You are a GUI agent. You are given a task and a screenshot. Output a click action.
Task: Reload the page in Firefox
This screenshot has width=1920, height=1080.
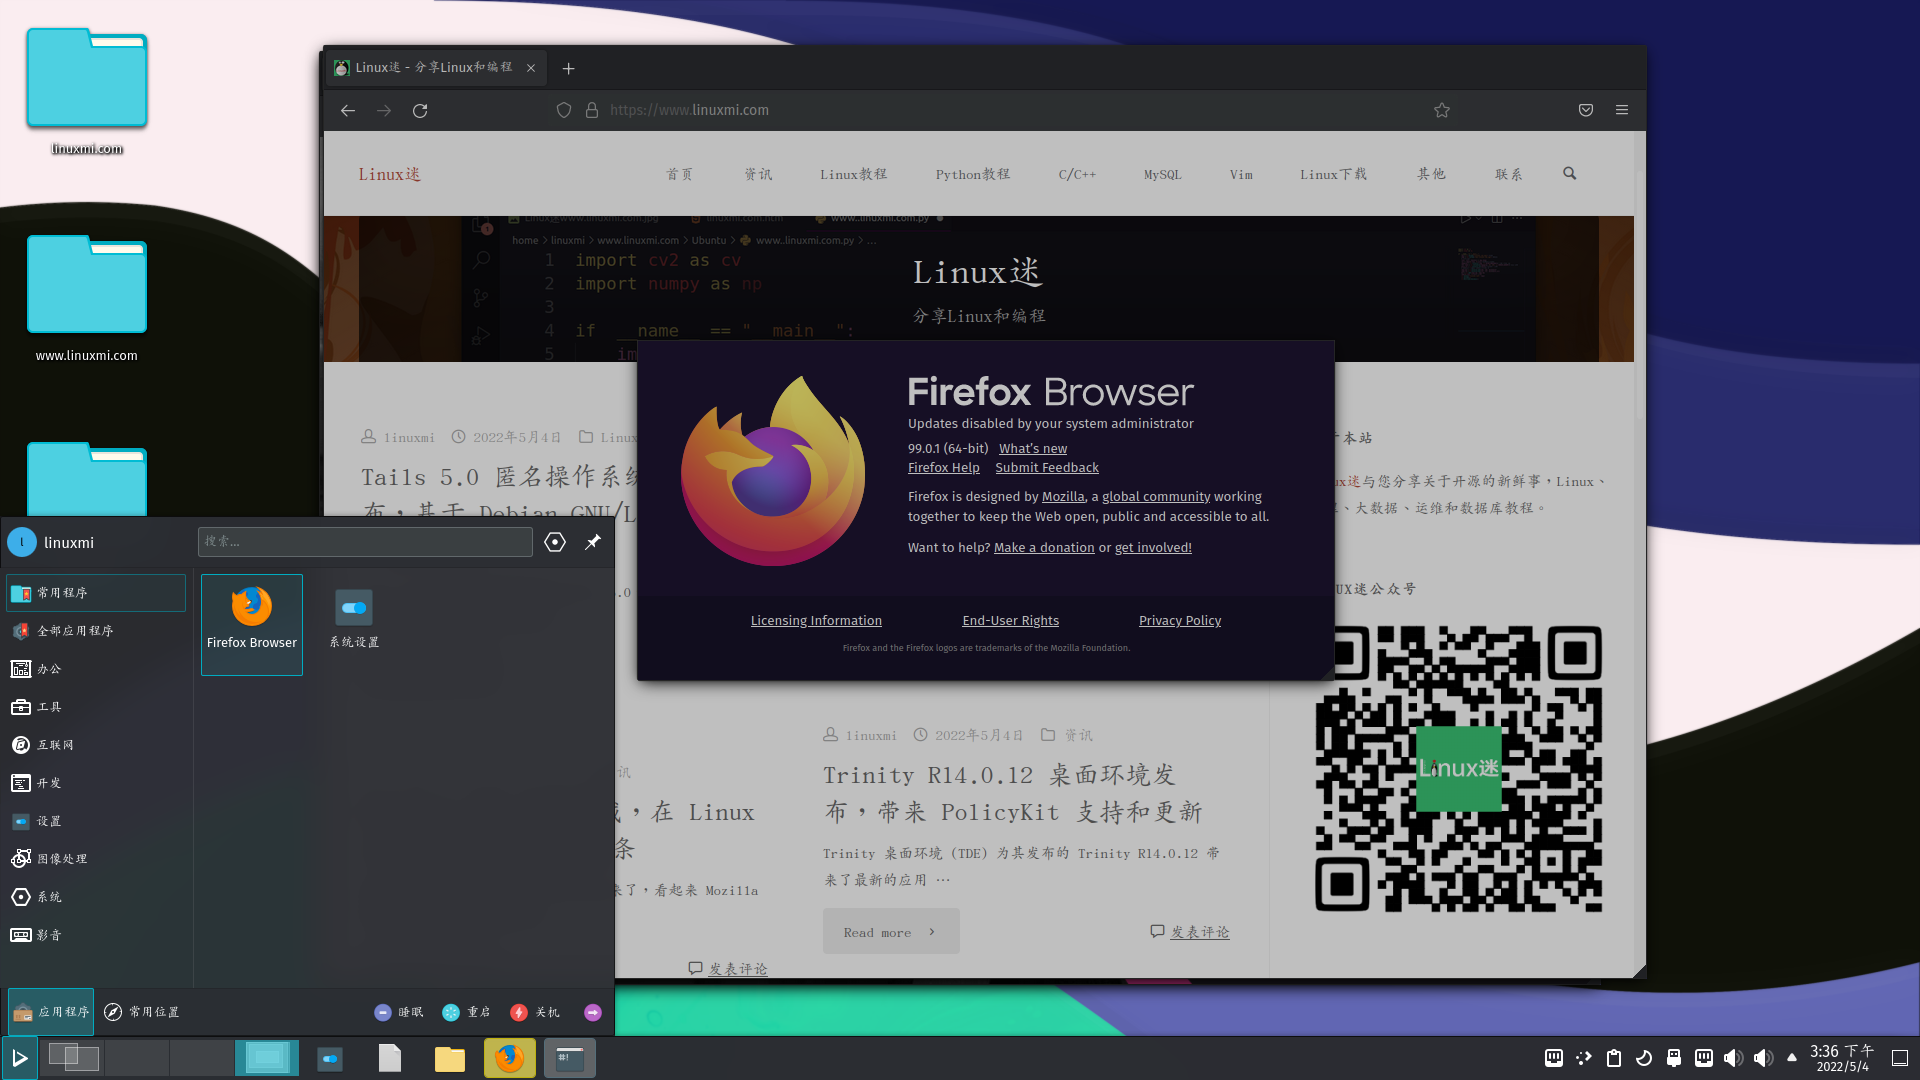[420, 110]
